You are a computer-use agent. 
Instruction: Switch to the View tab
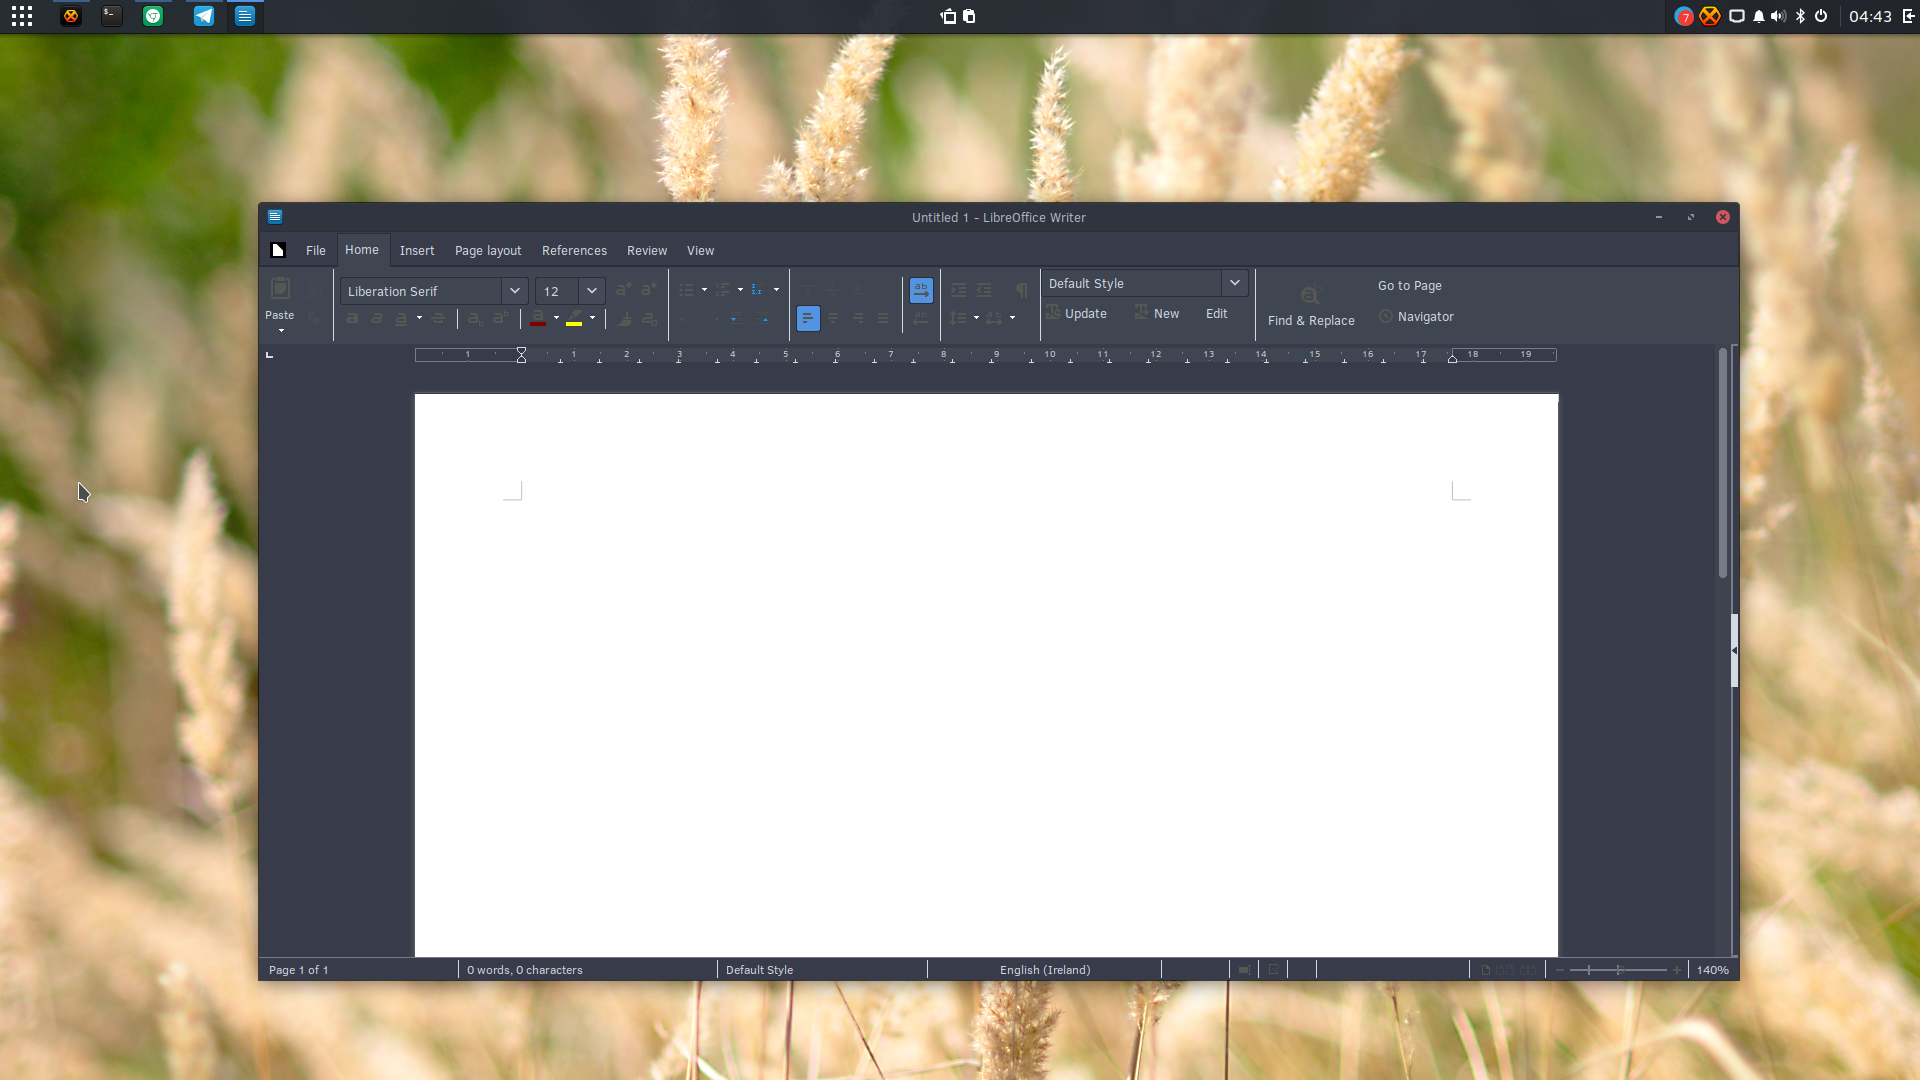700,251
